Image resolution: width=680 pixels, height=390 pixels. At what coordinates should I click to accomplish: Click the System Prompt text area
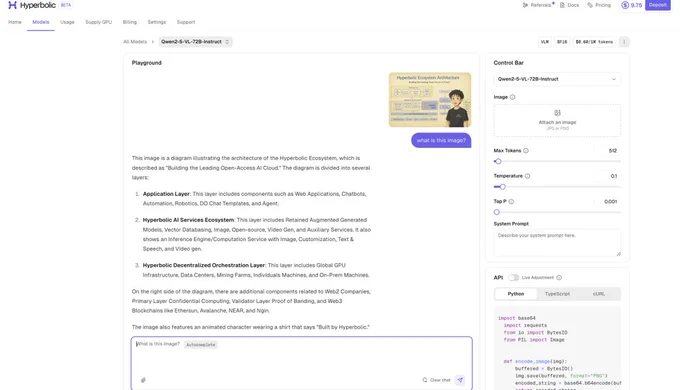click(557, 243)
